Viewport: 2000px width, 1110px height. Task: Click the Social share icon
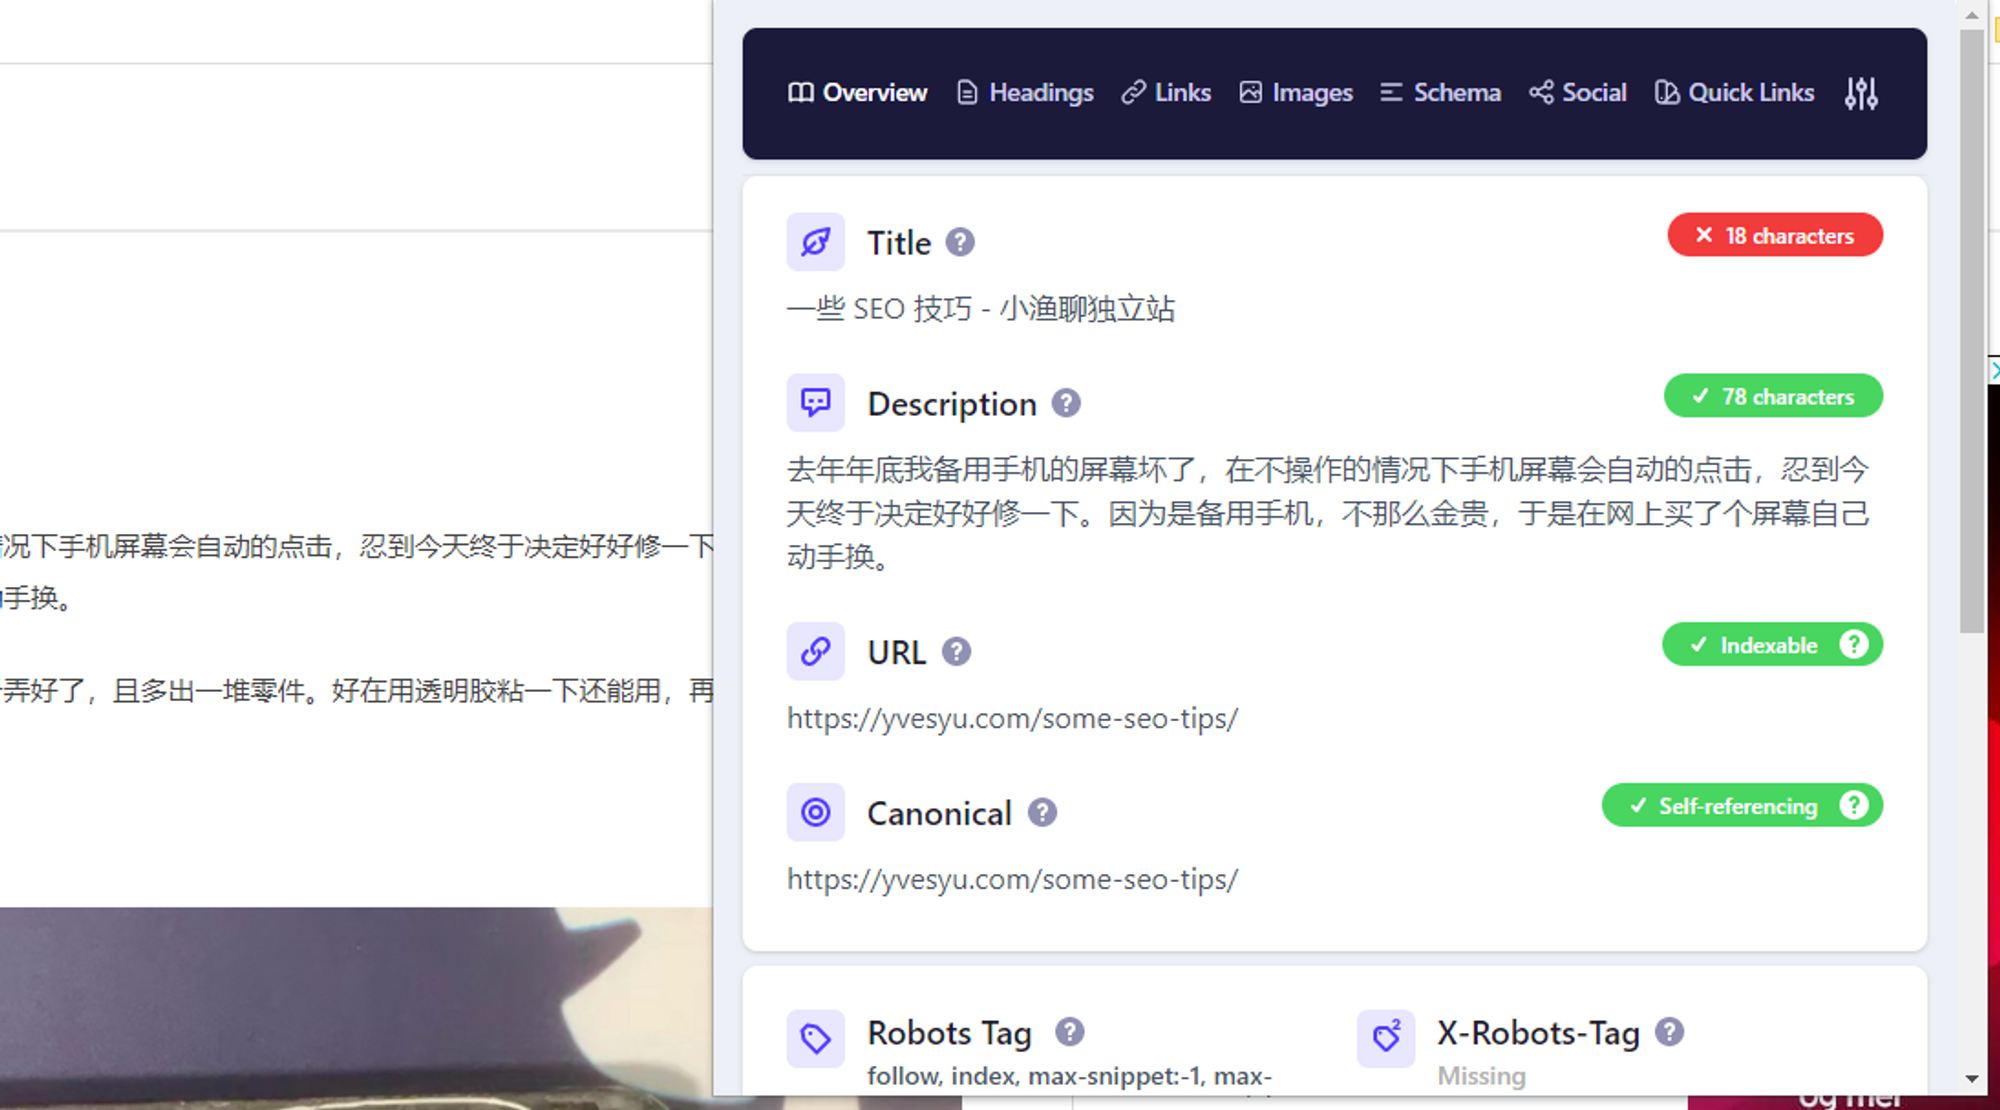click(1541, 93)
